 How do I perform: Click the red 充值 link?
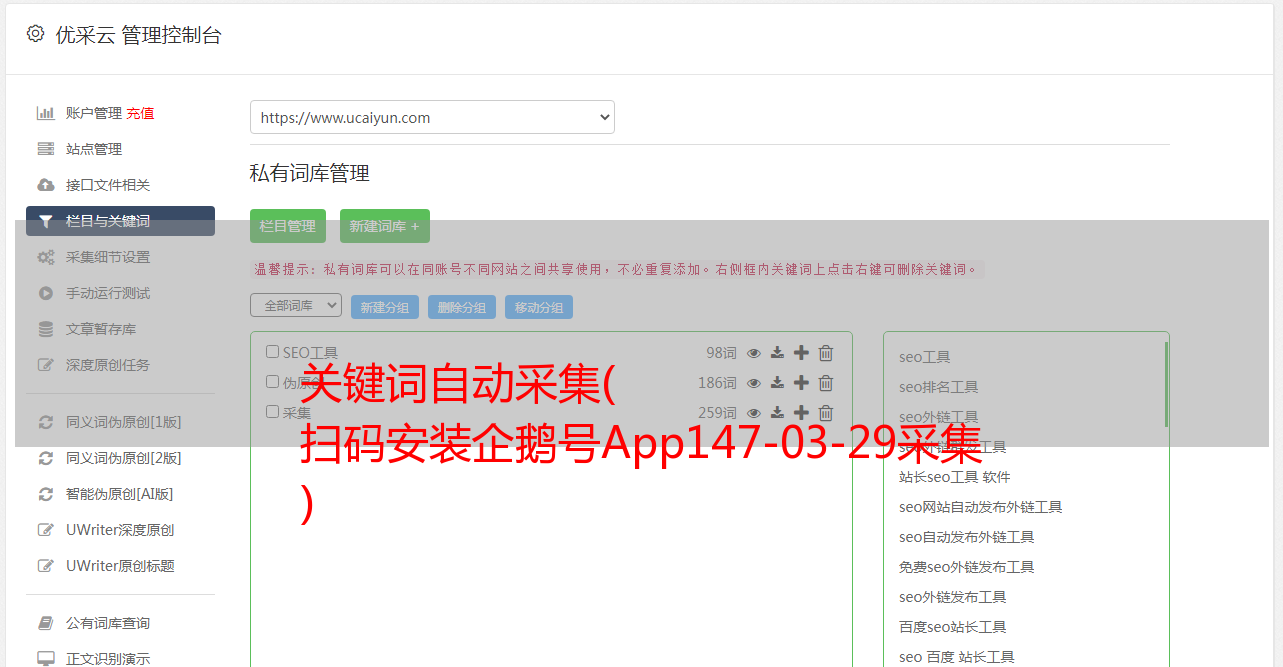pos(140,113)
